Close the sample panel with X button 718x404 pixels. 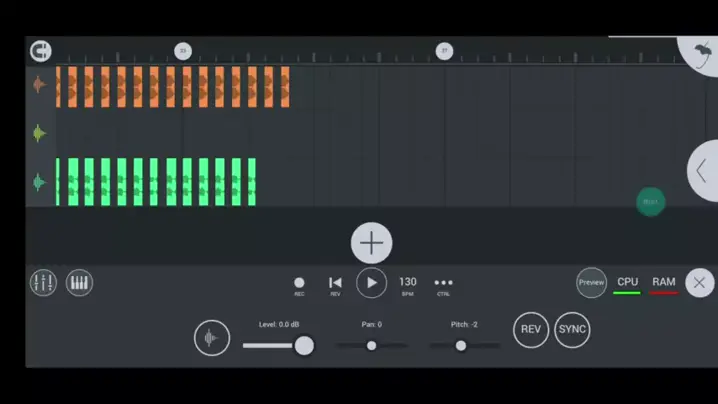tap(699, 283)
